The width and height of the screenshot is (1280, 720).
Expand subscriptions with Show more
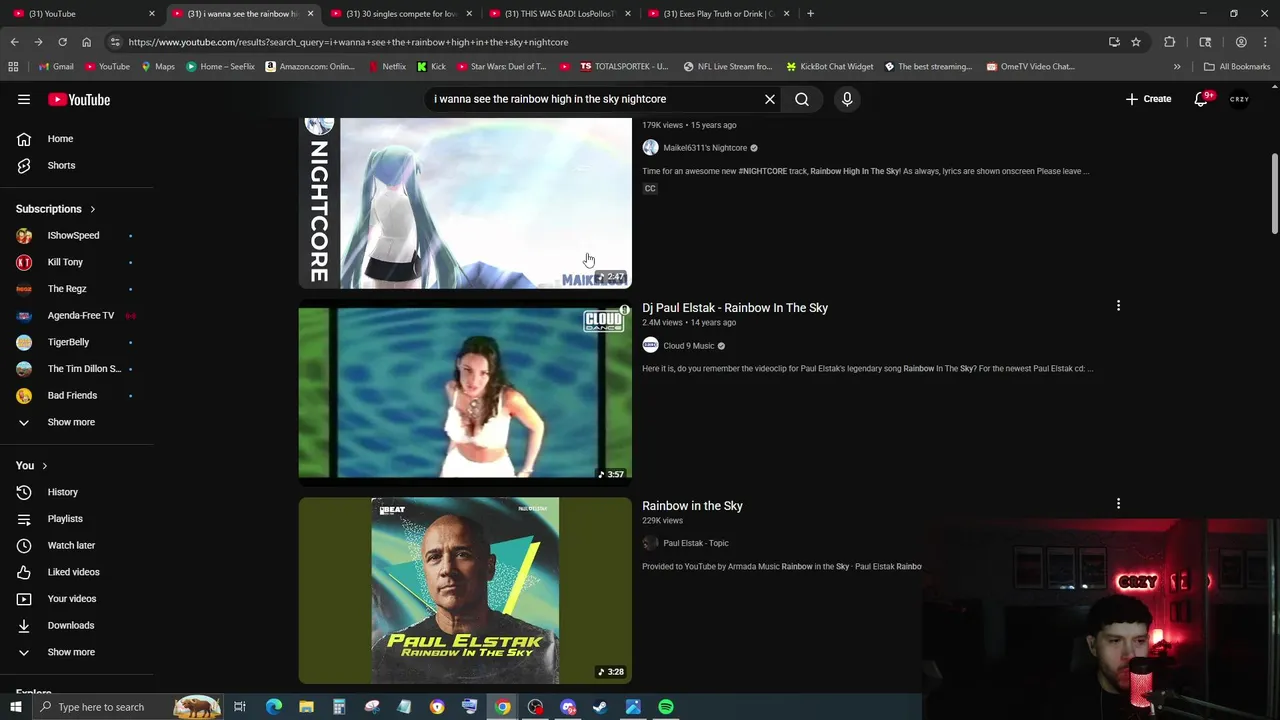[x=70, y=422]
